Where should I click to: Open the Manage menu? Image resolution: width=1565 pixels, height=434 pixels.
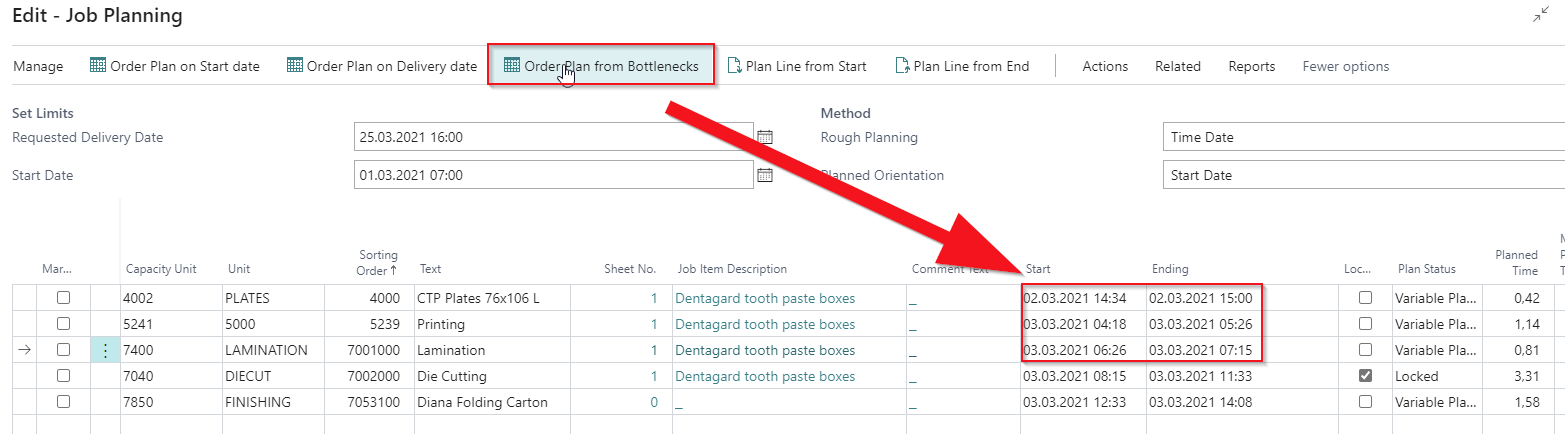(x=38, y=66)
